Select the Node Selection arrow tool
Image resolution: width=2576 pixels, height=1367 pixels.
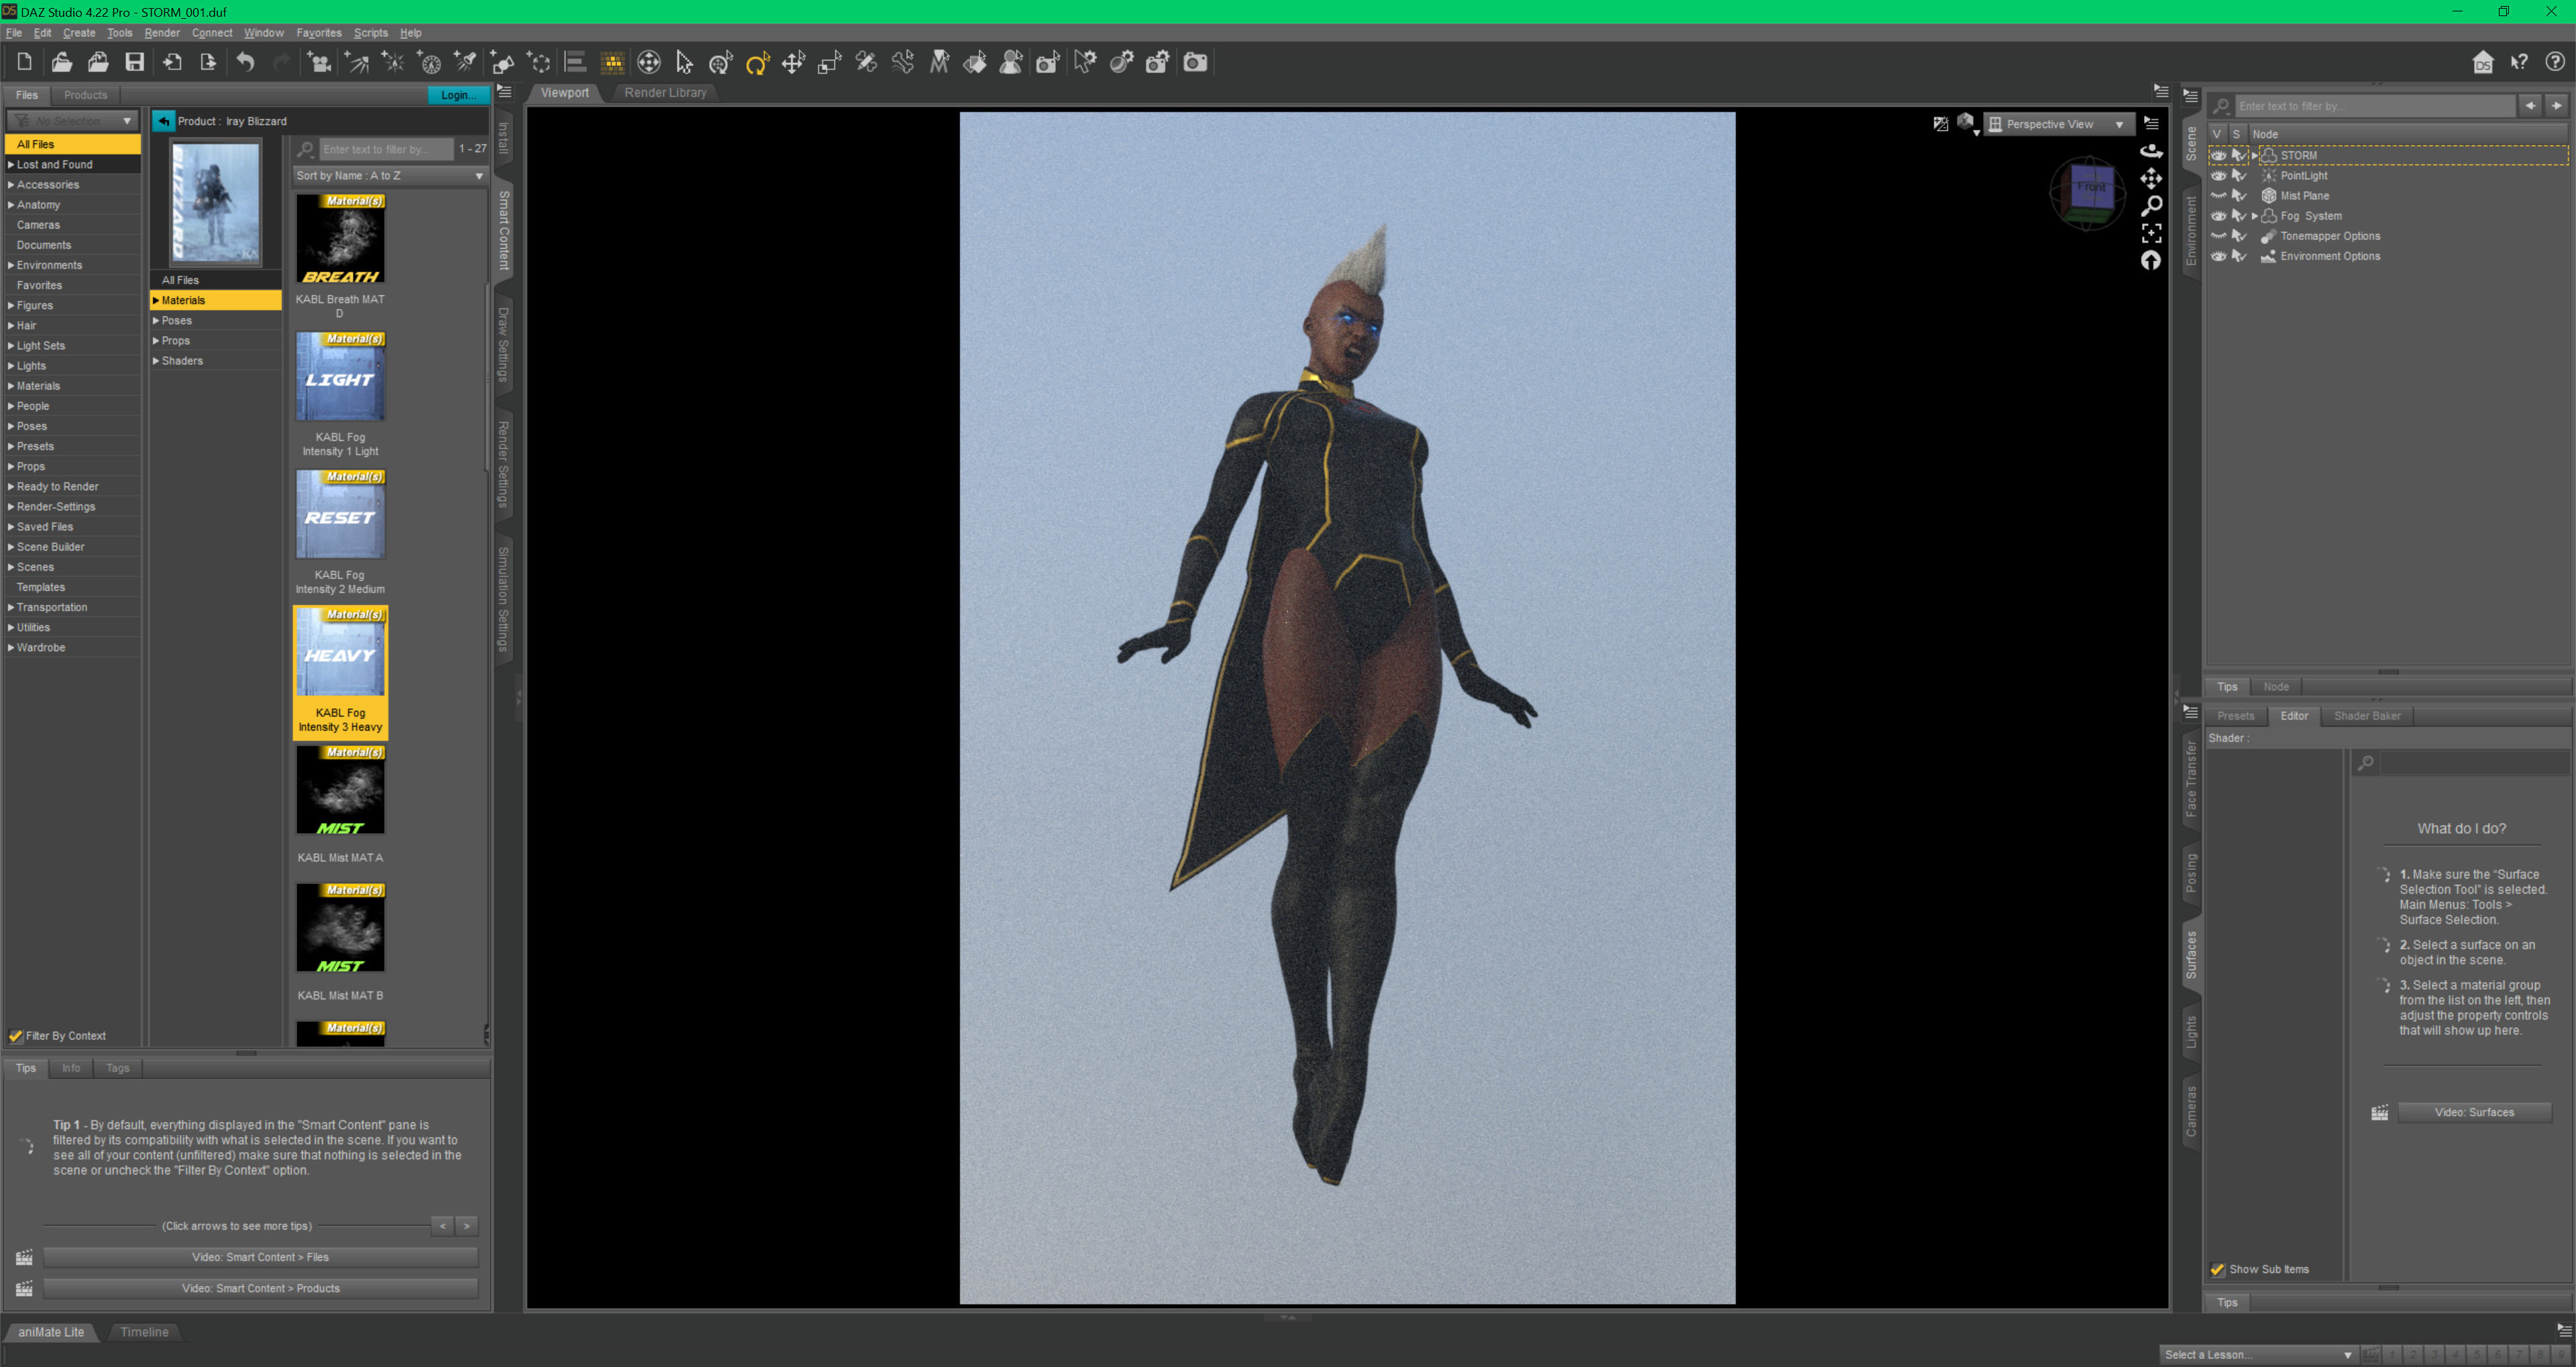pos(684,62)
